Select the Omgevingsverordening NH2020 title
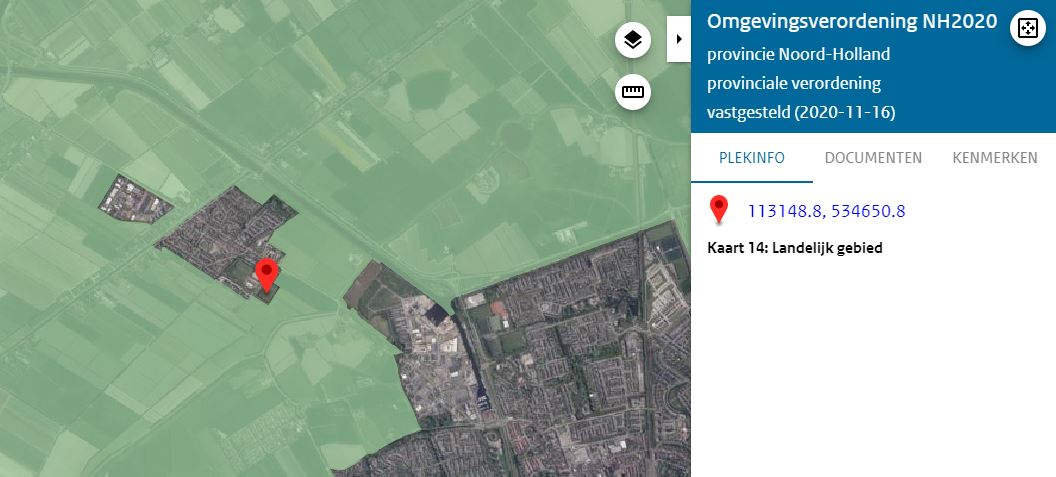 (x=852, y=22)
